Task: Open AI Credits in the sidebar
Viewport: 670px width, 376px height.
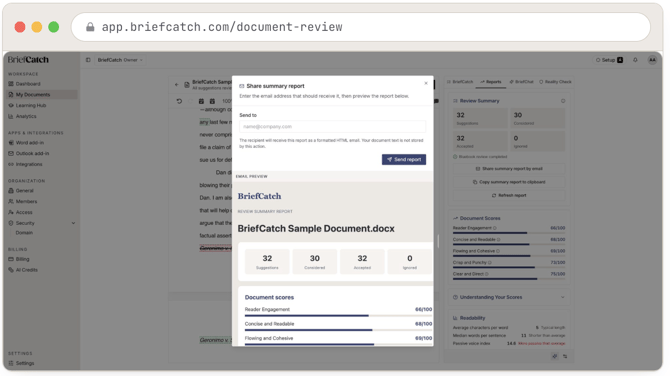Action: (x=23, y=270)
